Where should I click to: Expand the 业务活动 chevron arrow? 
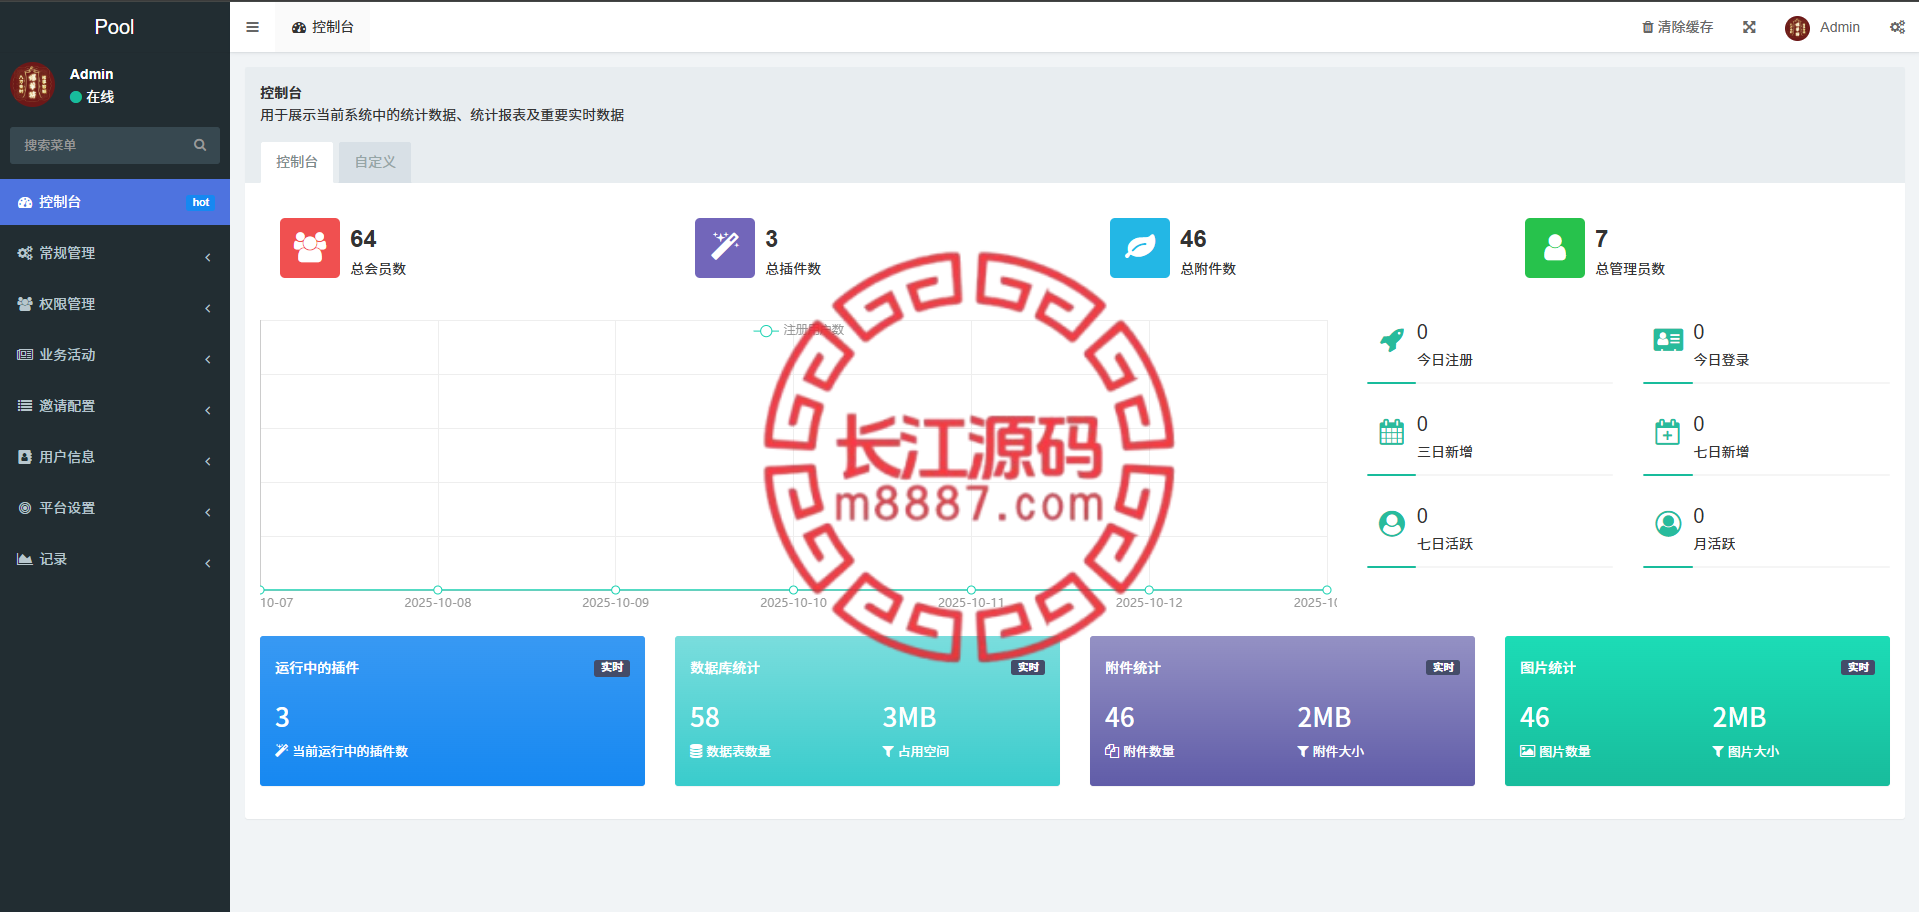[208, 359]
